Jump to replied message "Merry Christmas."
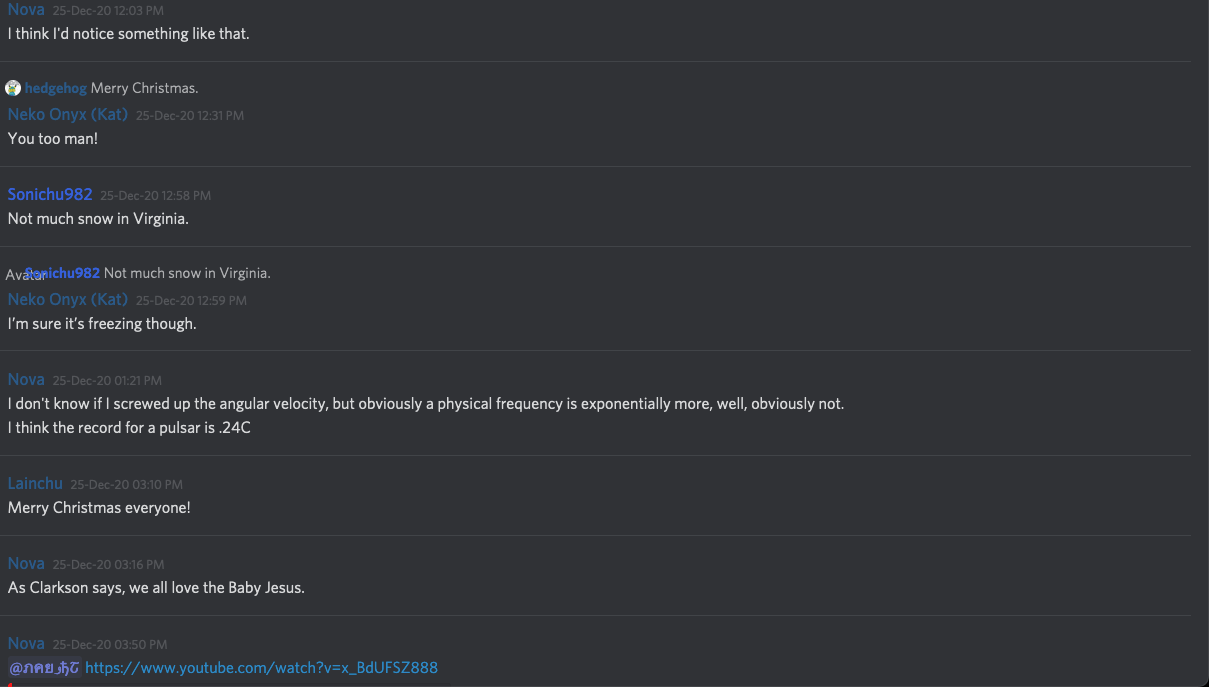Viewport: 1209px width, 687px height. coord(144,88)
